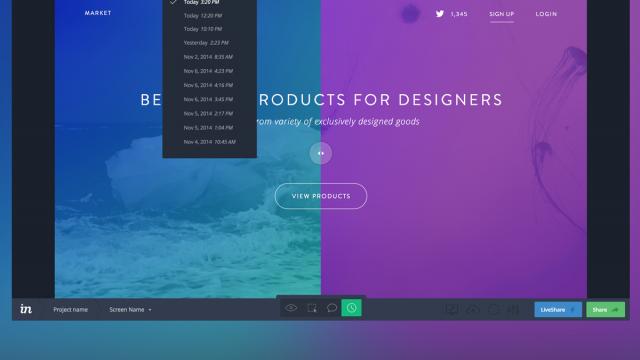Open the Screen Name dropdown
The width and height of the screenshot is (640, 360).
pos(130,310)
